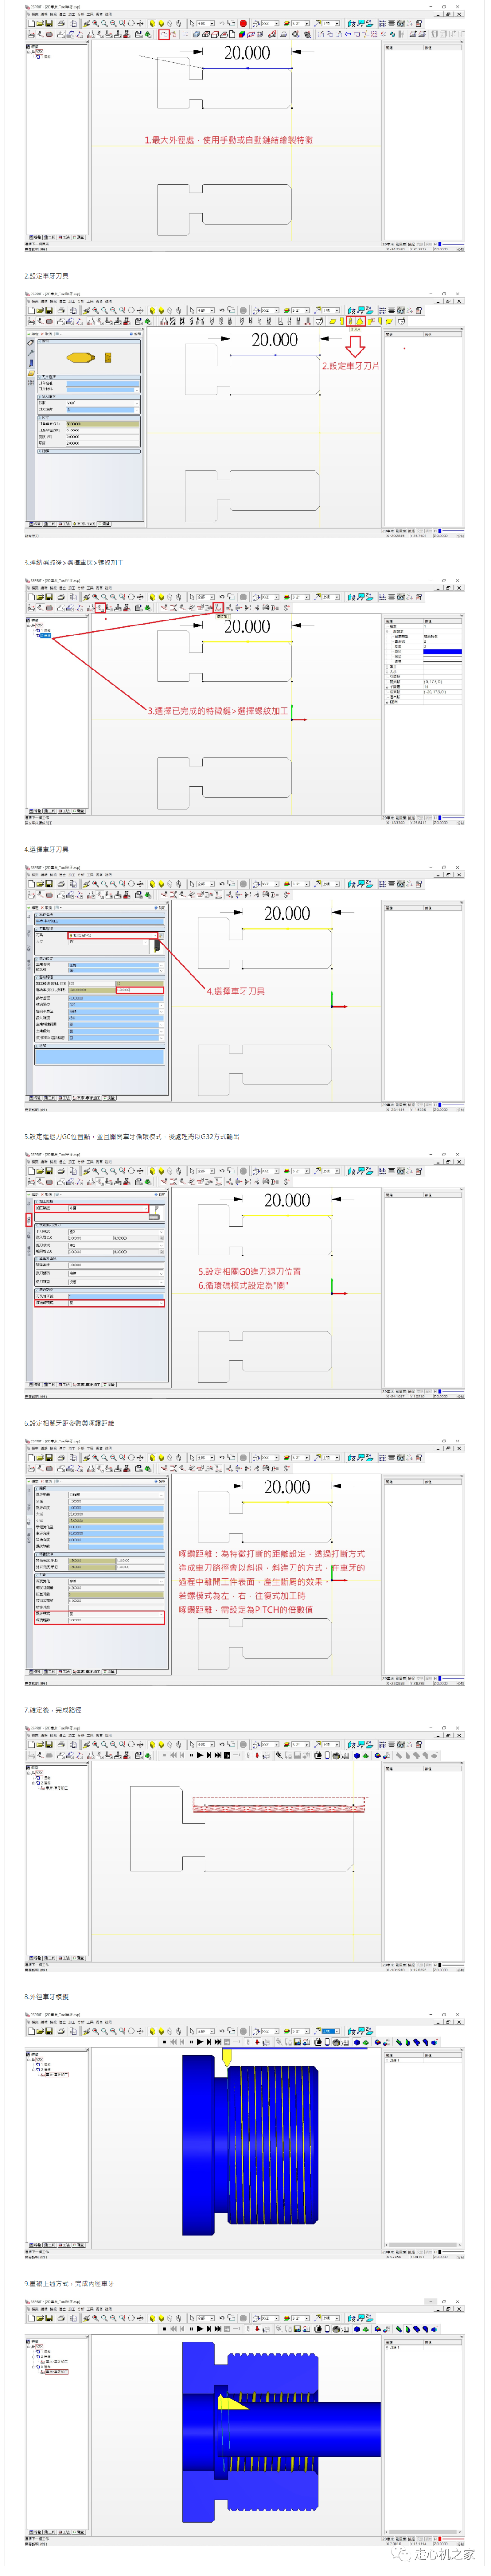Click the caption text 8.外徑車牙模擬
The width and height of the screenshot is (491, 2576).
pyautogui.click(x=46, y=1997)
